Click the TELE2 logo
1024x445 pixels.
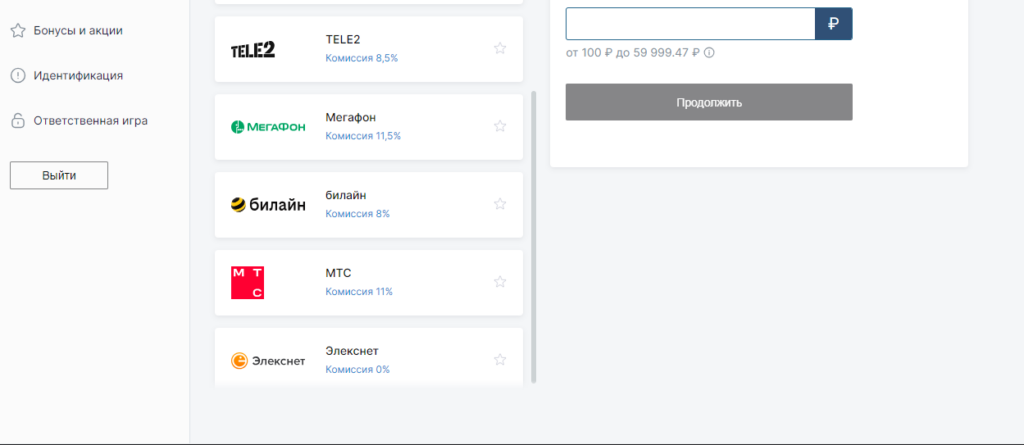click(253, 50)
